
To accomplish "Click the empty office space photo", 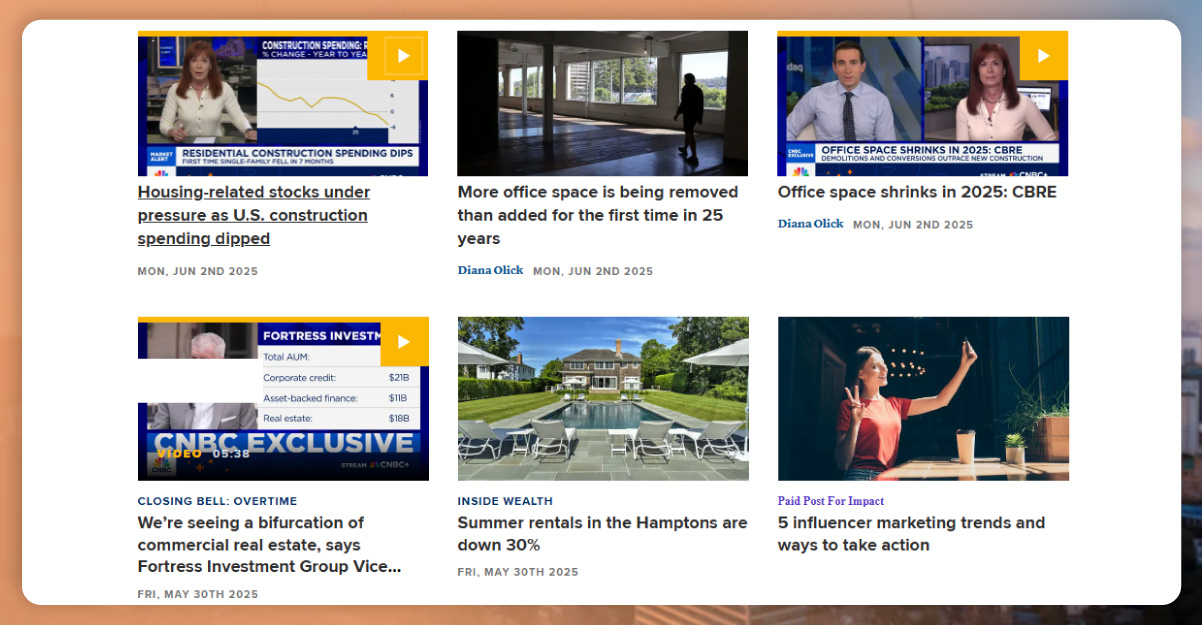I will click(x=602, y=103).
